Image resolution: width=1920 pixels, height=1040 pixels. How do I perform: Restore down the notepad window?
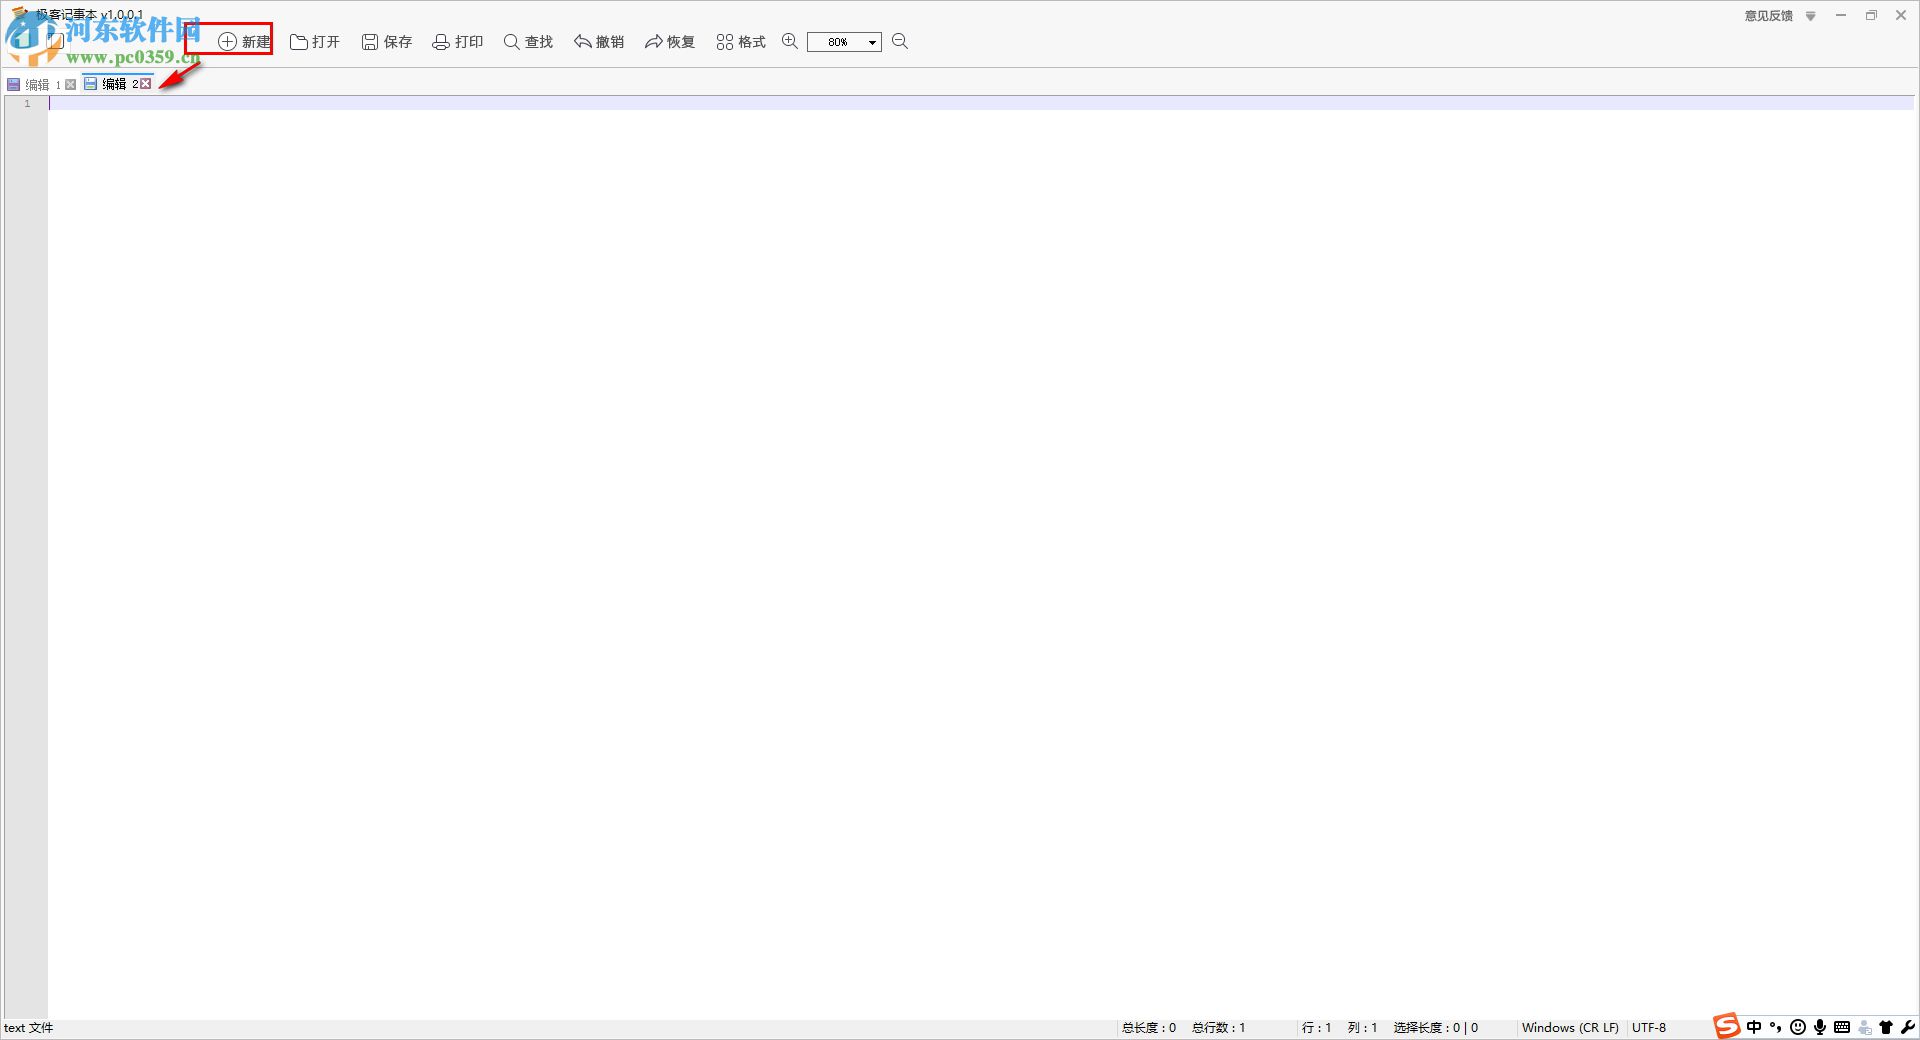(x=1871, y=15)
